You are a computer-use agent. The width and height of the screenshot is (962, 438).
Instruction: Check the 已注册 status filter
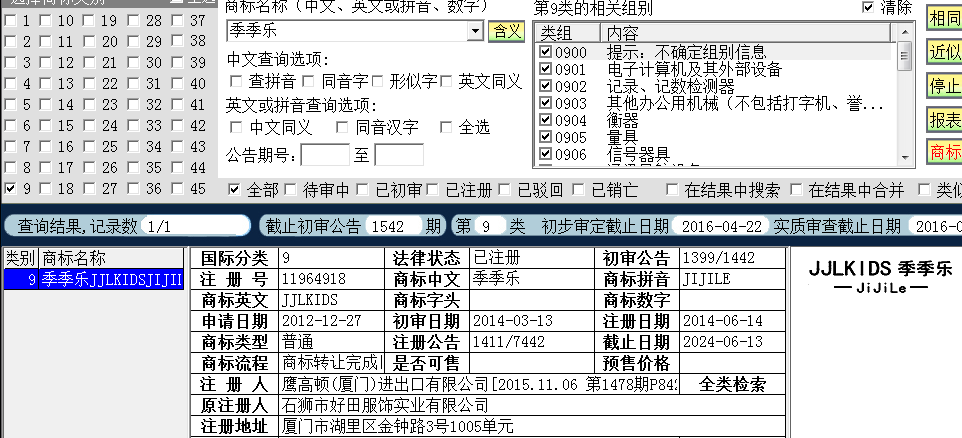(x=433, y=190)
